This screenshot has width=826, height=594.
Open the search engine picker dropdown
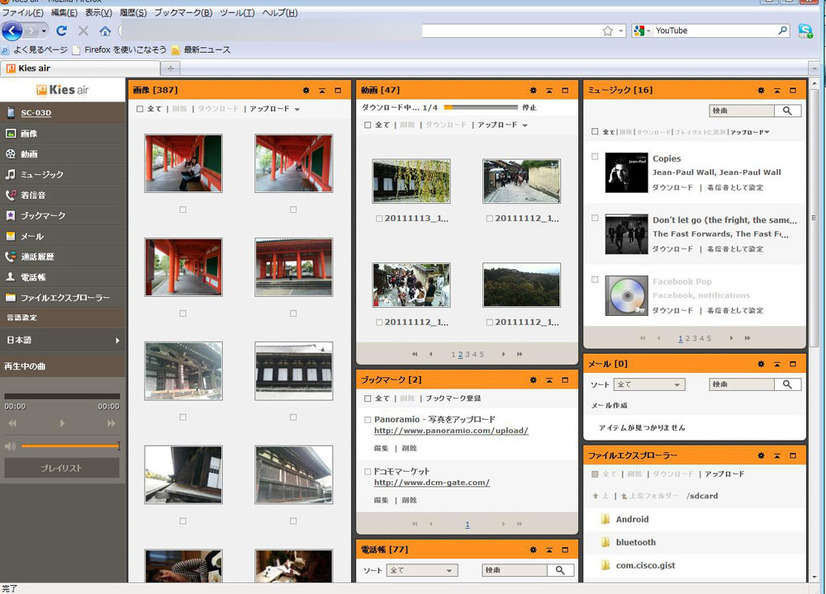[x=642, y=31]
